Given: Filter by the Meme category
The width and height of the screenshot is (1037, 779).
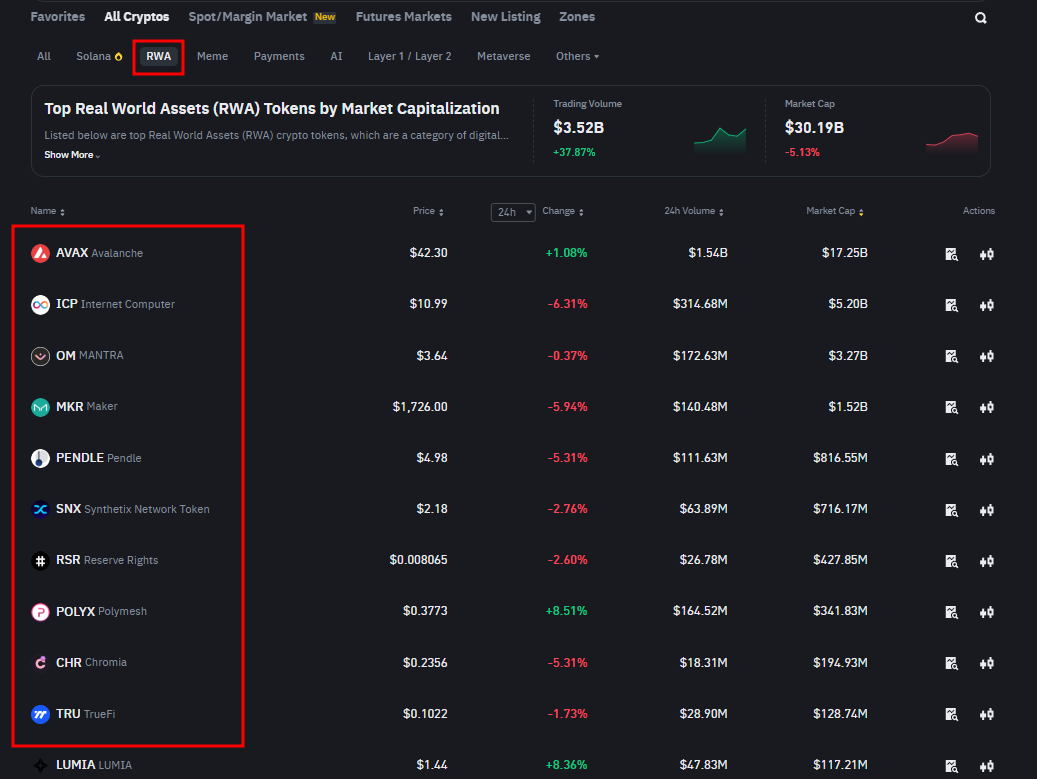Looking at the screenshot, I should (x=212, y=56).
